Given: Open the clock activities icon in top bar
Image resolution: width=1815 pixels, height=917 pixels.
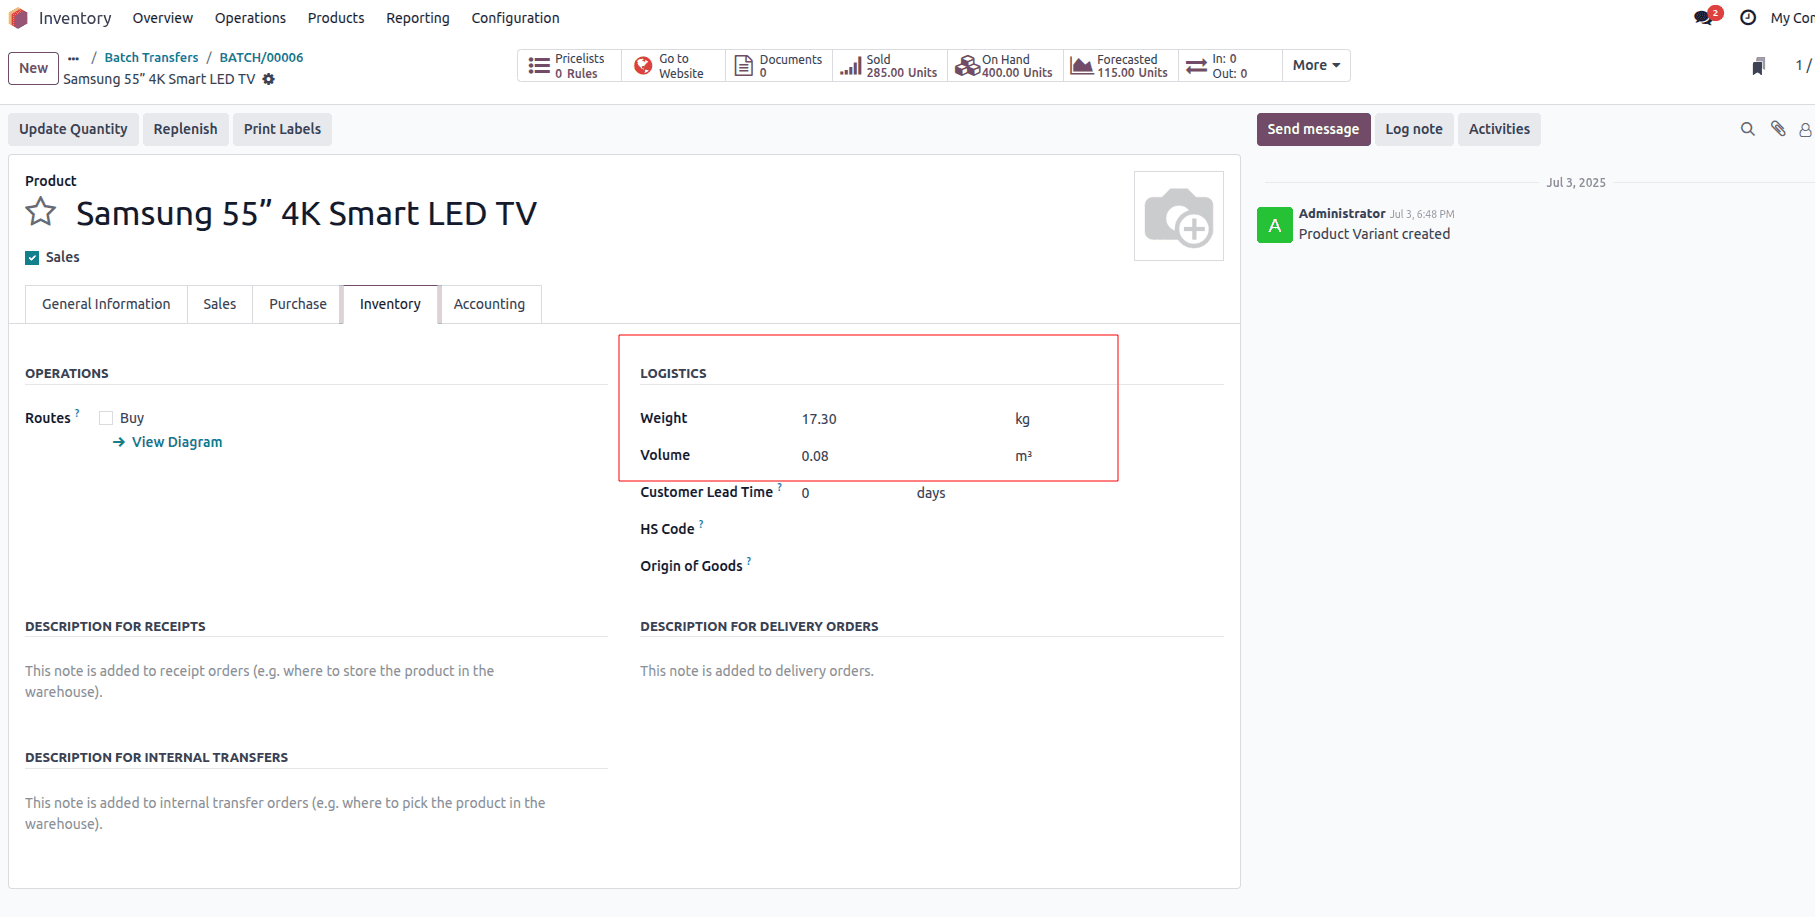Looking at the screenshot, I should tap(1748, 18).
